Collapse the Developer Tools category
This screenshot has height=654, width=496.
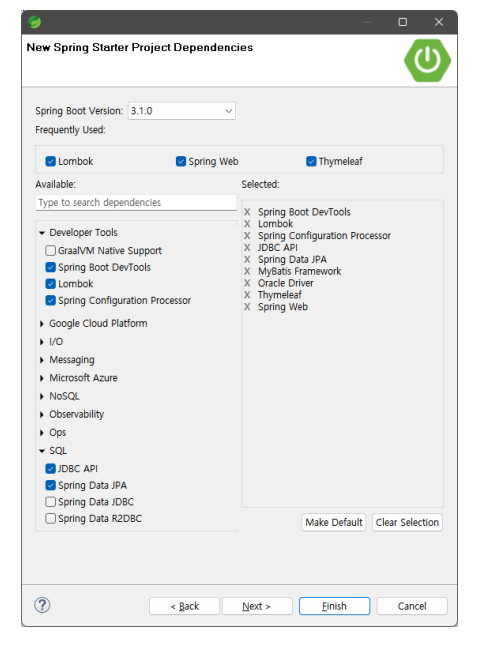pyautogui.click(x=42, y=233)
